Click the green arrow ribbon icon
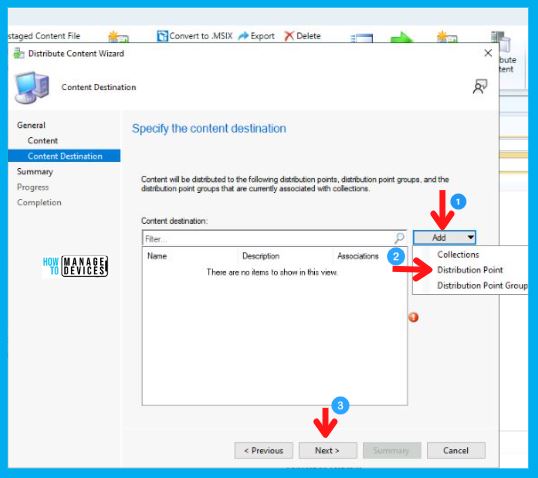 401,37
